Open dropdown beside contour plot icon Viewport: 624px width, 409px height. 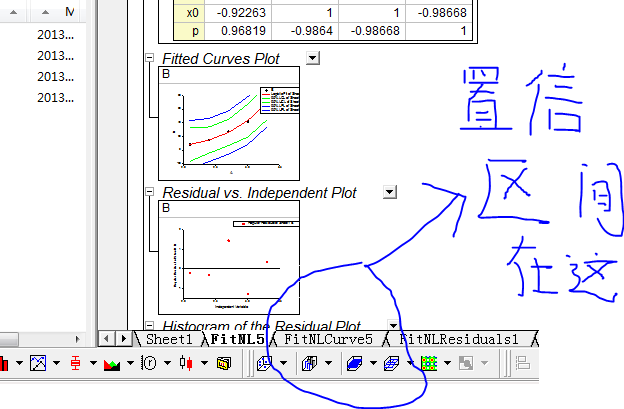coord(447,363)
